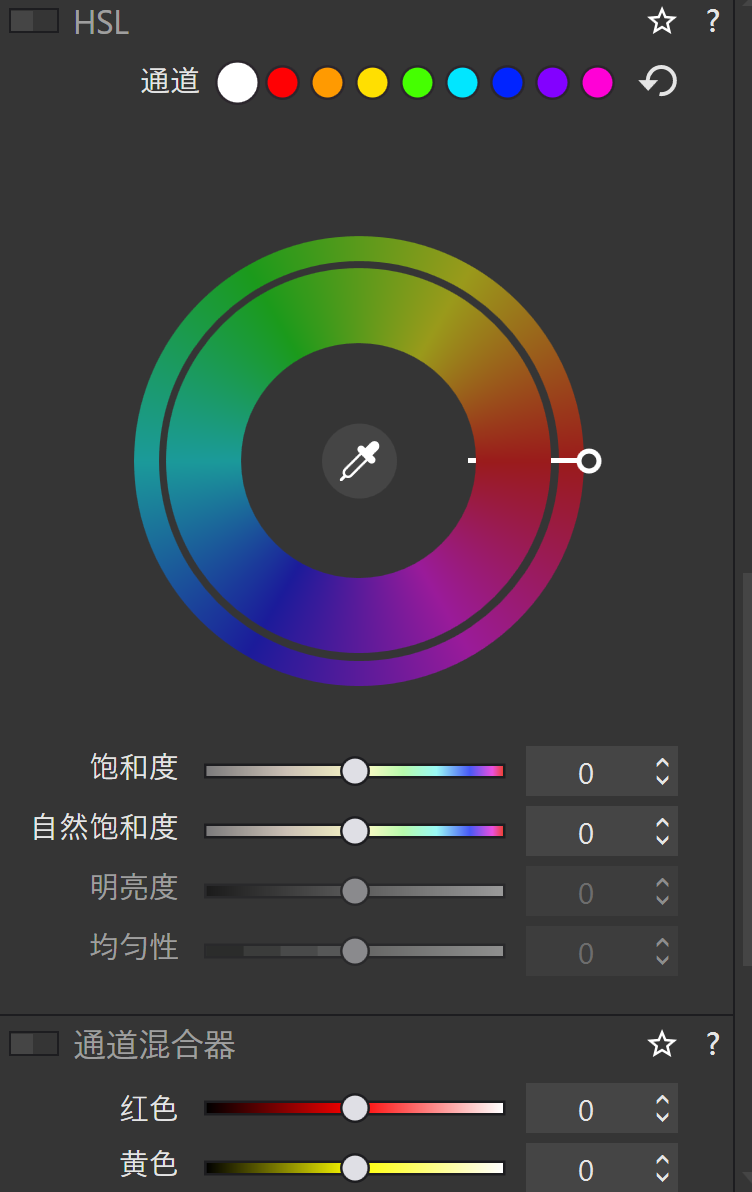The width and height of the screenshot is (752, 1192).
Task: Select the green channel swatch
Action: coord(417,82)
